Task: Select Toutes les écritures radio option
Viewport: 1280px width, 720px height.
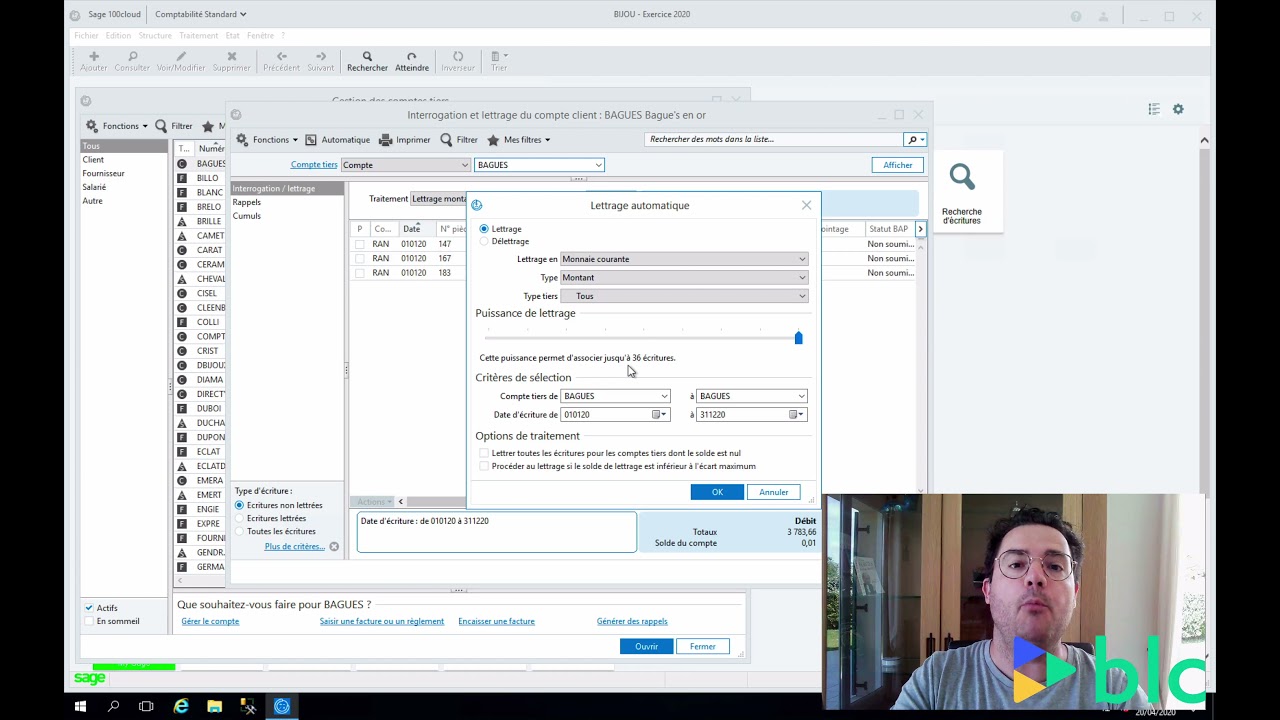Action: click(239, 531)
